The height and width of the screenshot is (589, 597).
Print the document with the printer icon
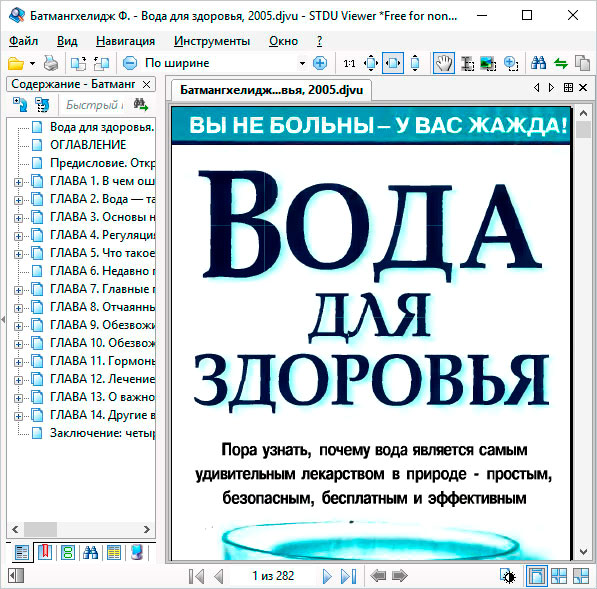coord(51,63)
